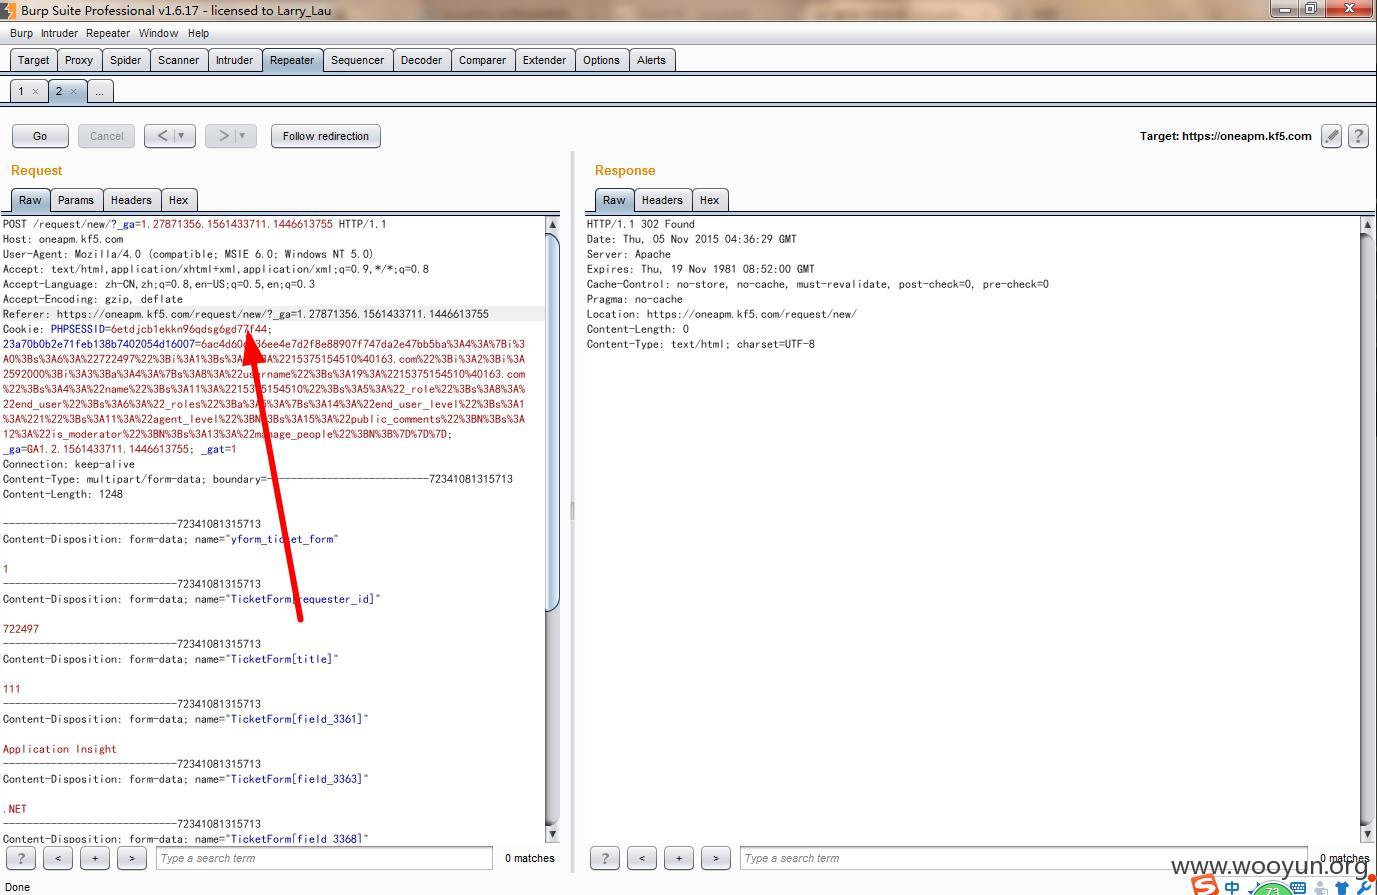This screenshot has width=1377, height=895.
Task: Click the response scrollbar up arrow
Action: click(x=1368, y=225)
